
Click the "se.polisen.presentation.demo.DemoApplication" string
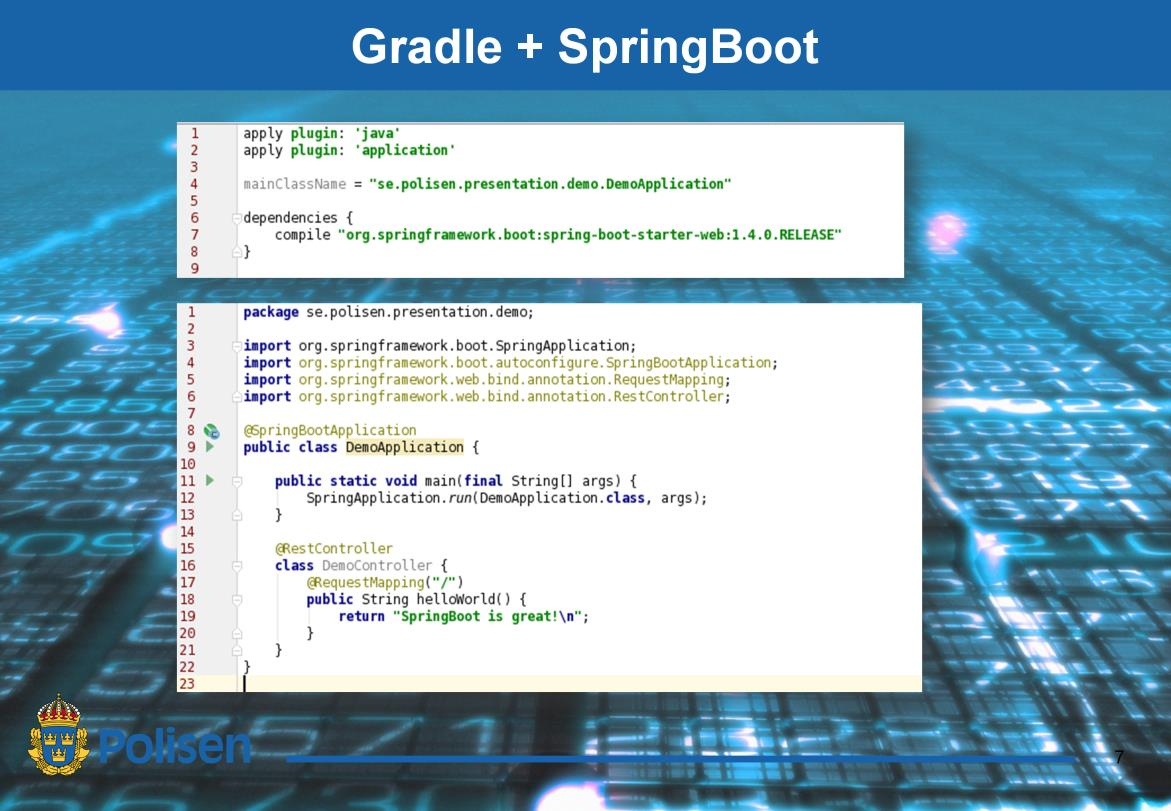click(550, 184)
